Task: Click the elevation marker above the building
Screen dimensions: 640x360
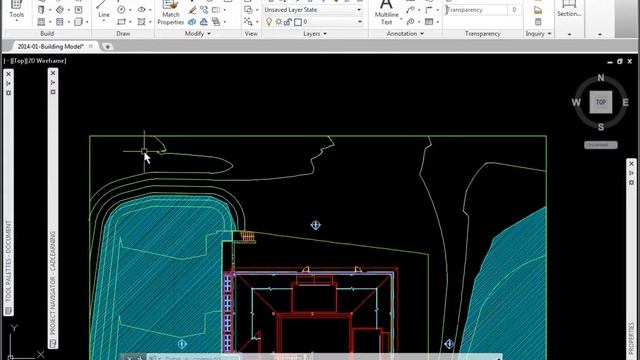Action: point(316,225)
